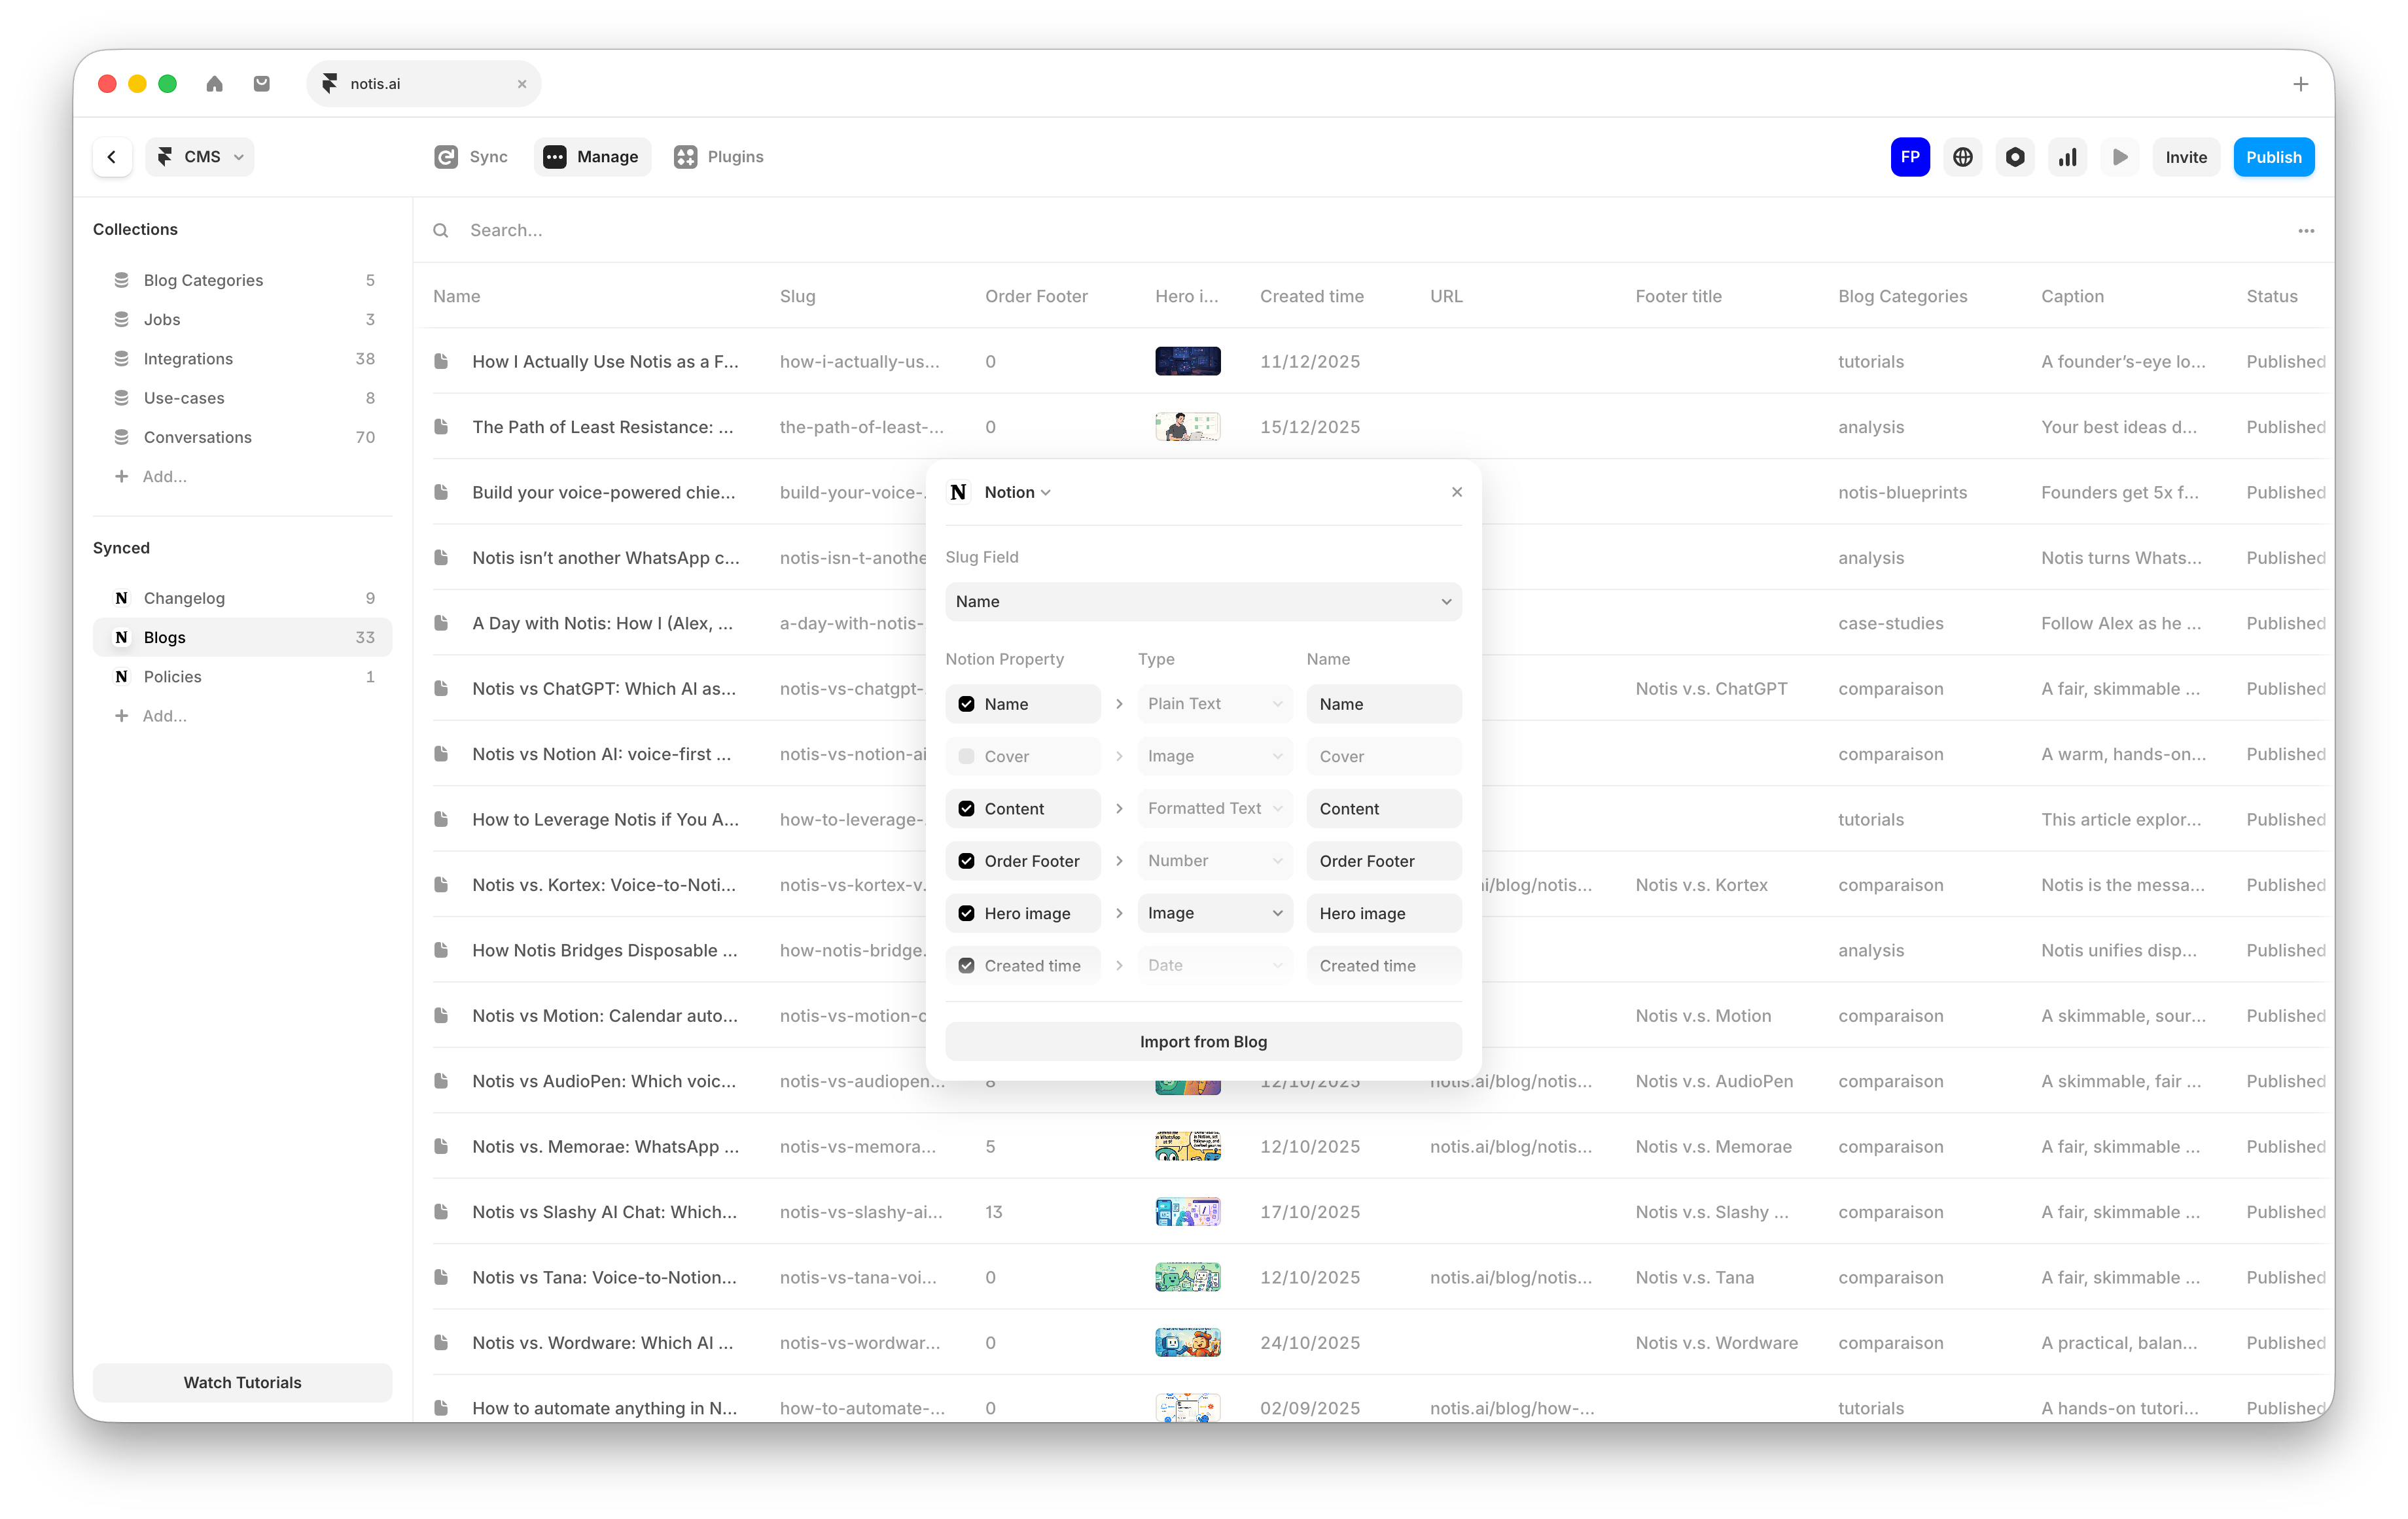Switch to the Sync tab
This screenshot has height=1519, width=2408.
click(x=471, y=157)
